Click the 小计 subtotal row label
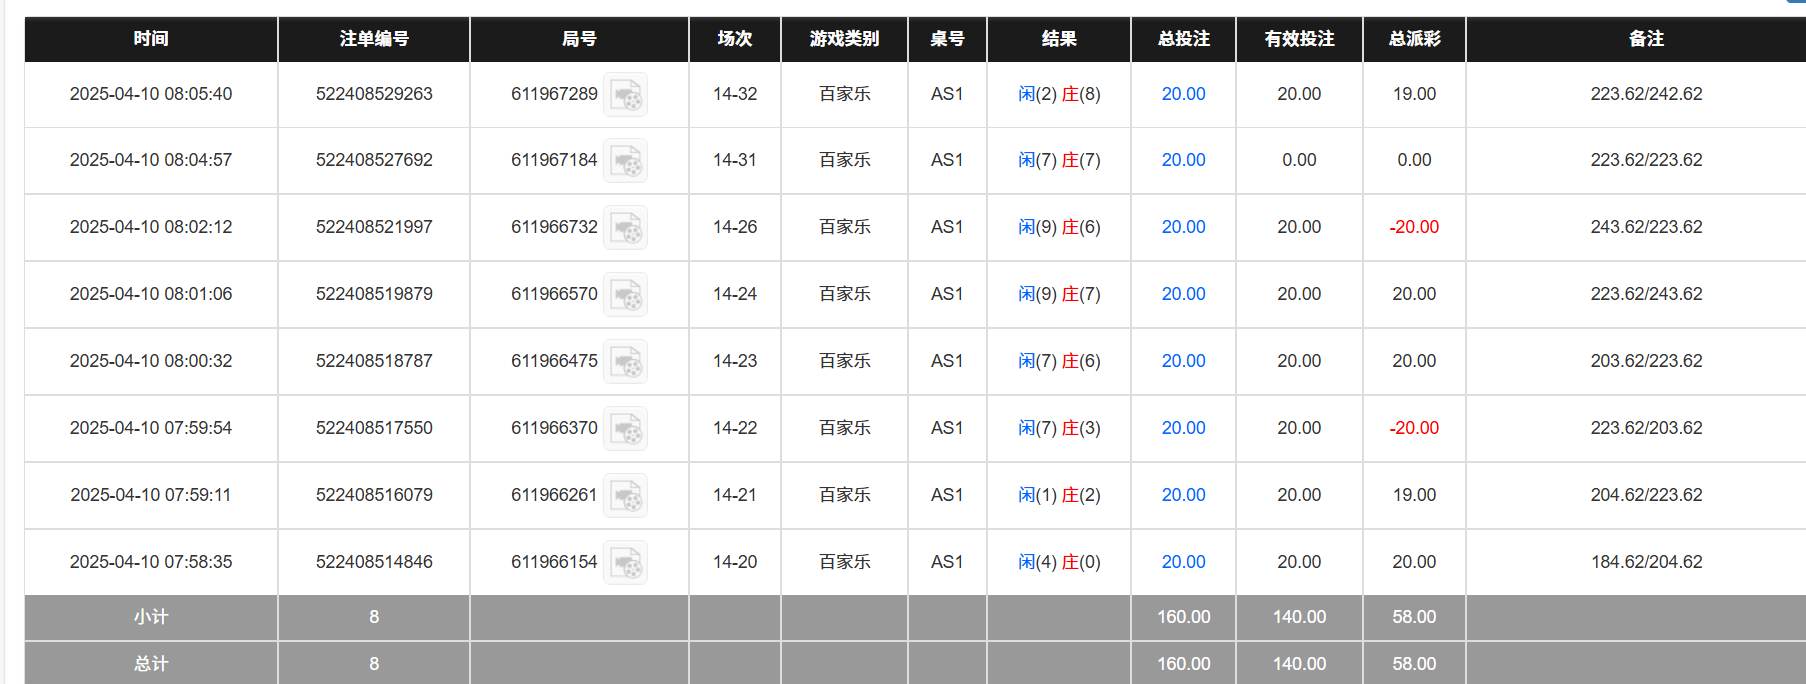This screenshot has height=684, width=1806. coord(151,617)
